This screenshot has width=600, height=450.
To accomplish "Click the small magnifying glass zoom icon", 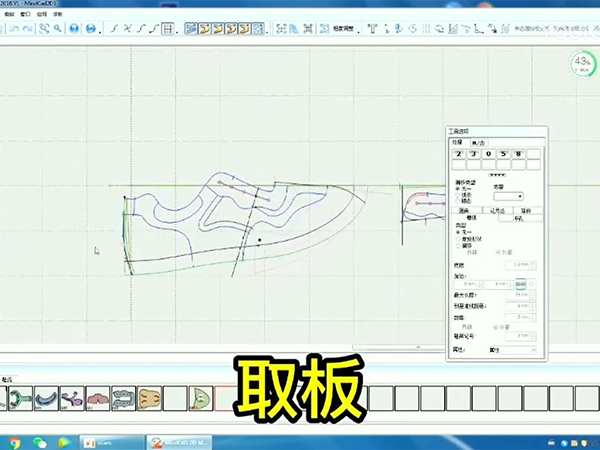I will click(57, 29).
